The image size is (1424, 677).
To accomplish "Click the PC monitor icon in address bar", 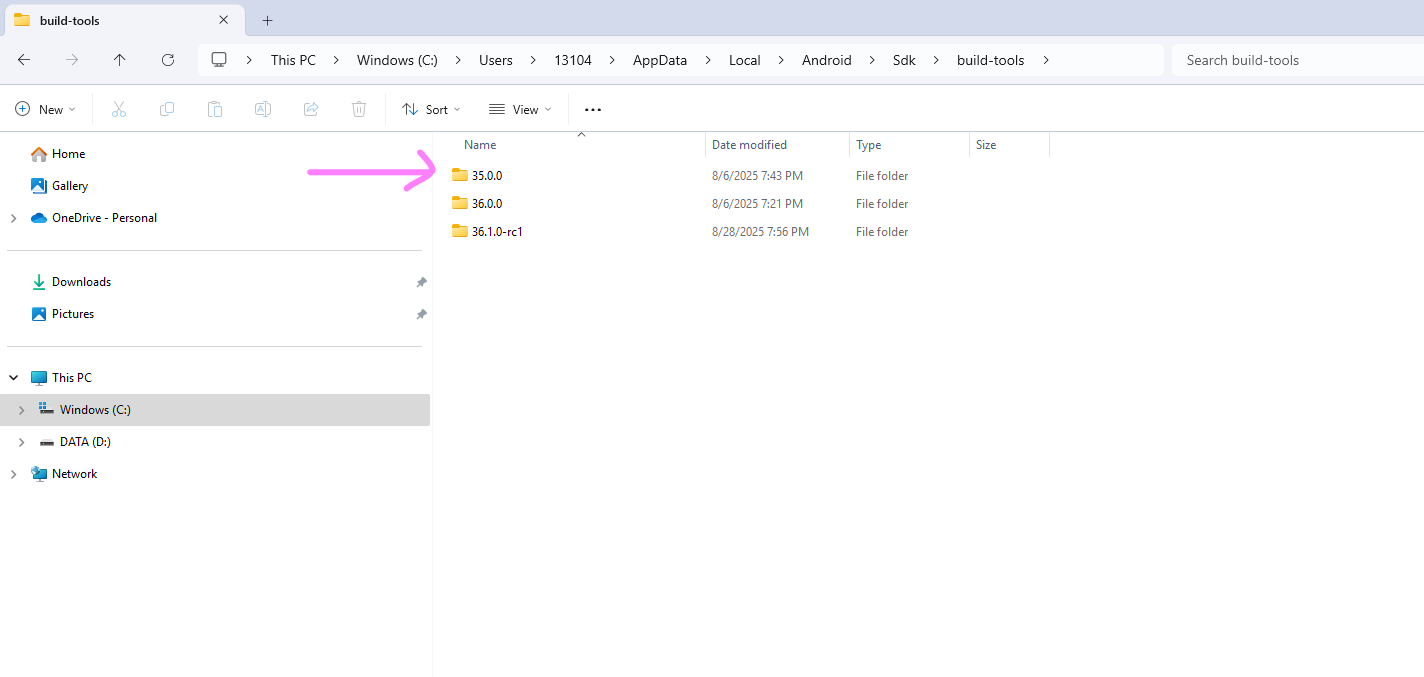I will pyautogui.click(x=219, y=60).
